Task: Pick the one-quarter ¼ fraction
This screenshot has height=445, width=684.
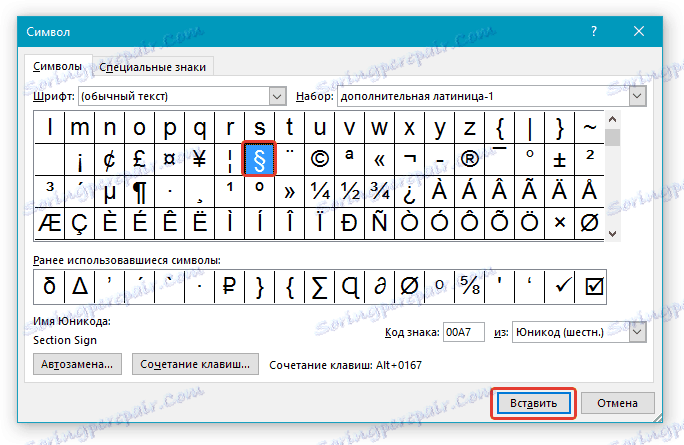Action: tap(319, 192)
